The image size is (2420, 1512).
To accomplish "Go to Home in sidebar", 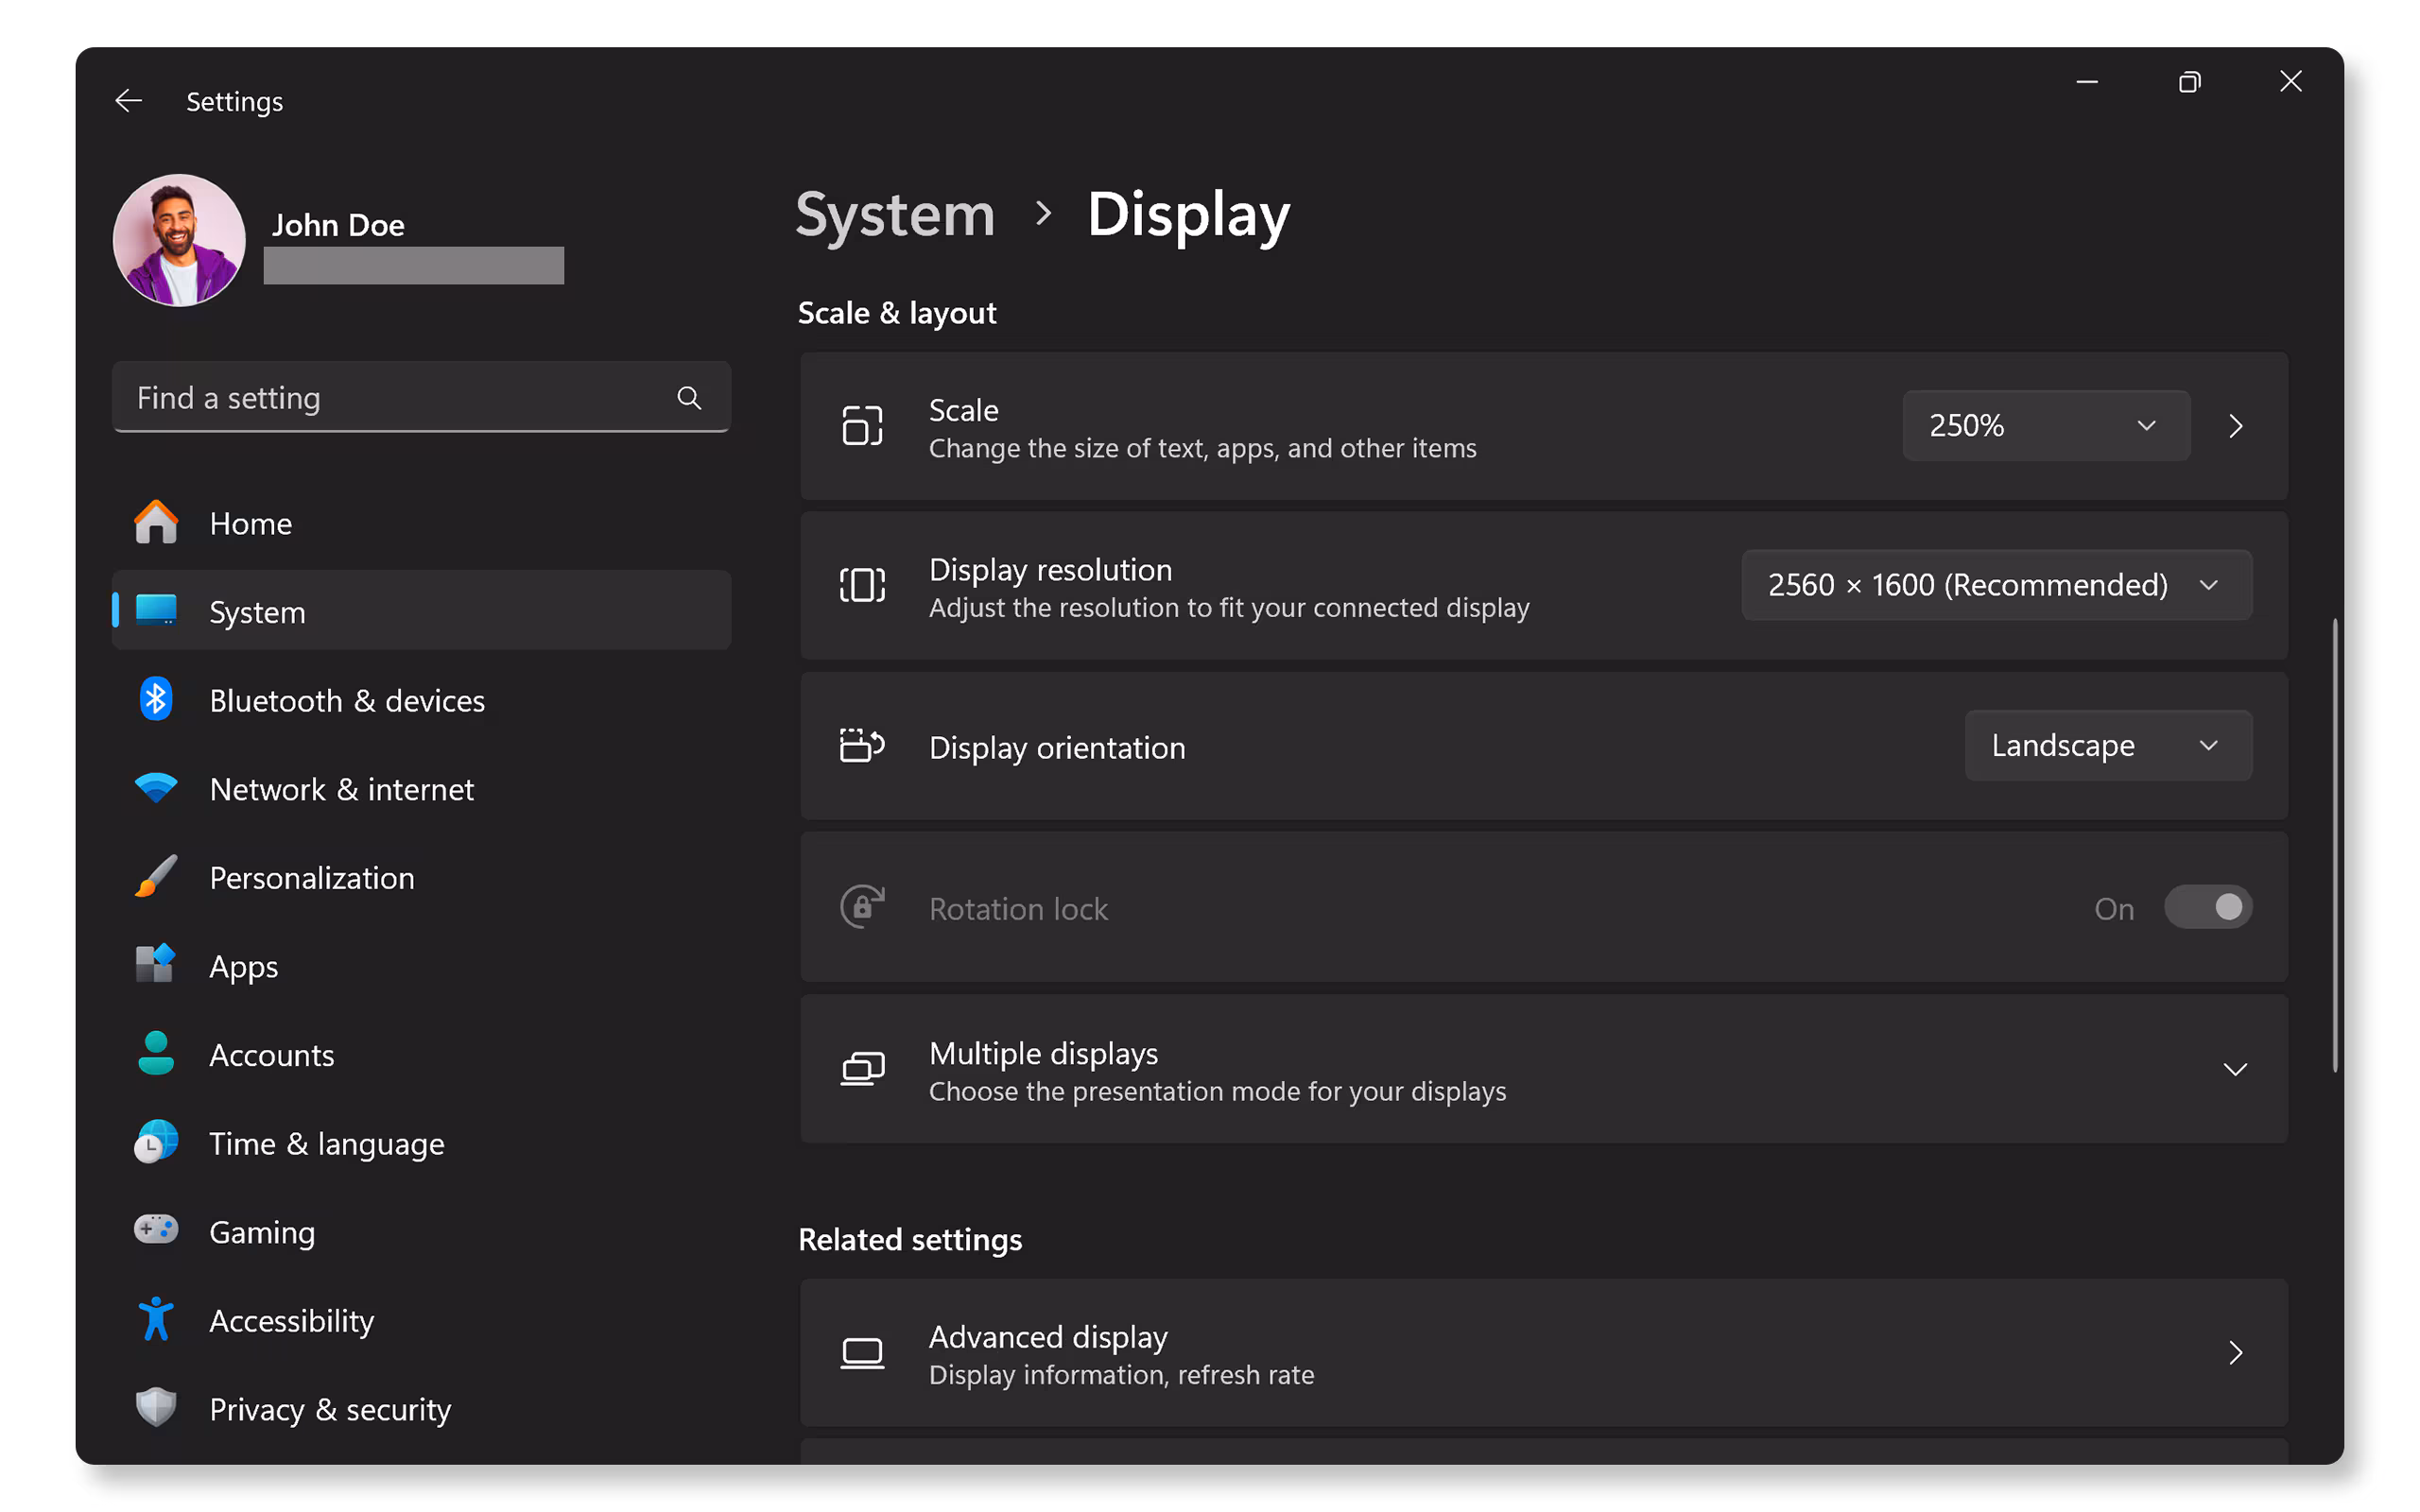I will [x=421, y=522].
